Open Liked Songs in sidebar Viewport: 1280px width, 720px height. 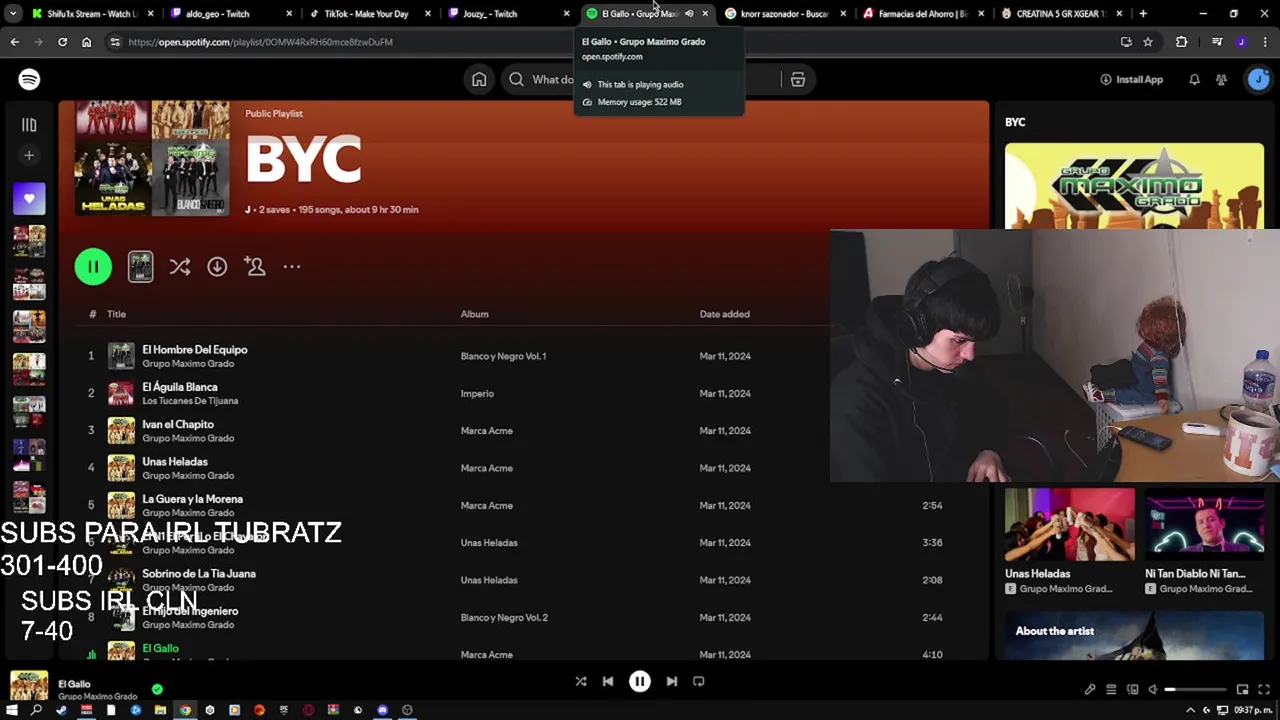pos(29,199)
